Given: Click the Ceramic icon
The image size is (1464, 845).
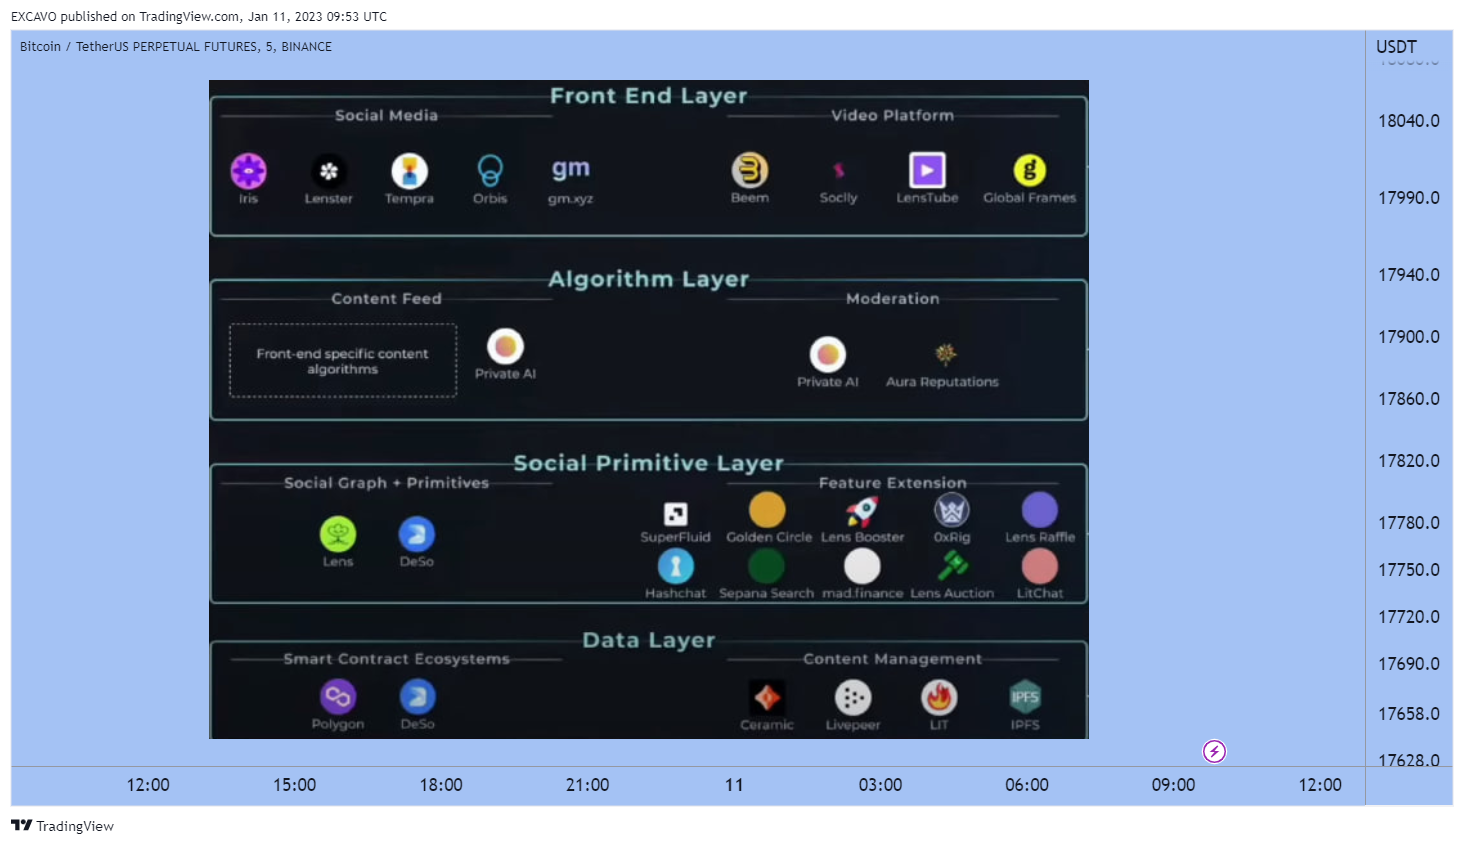Looking at the screenshot, I should [767, 697].
